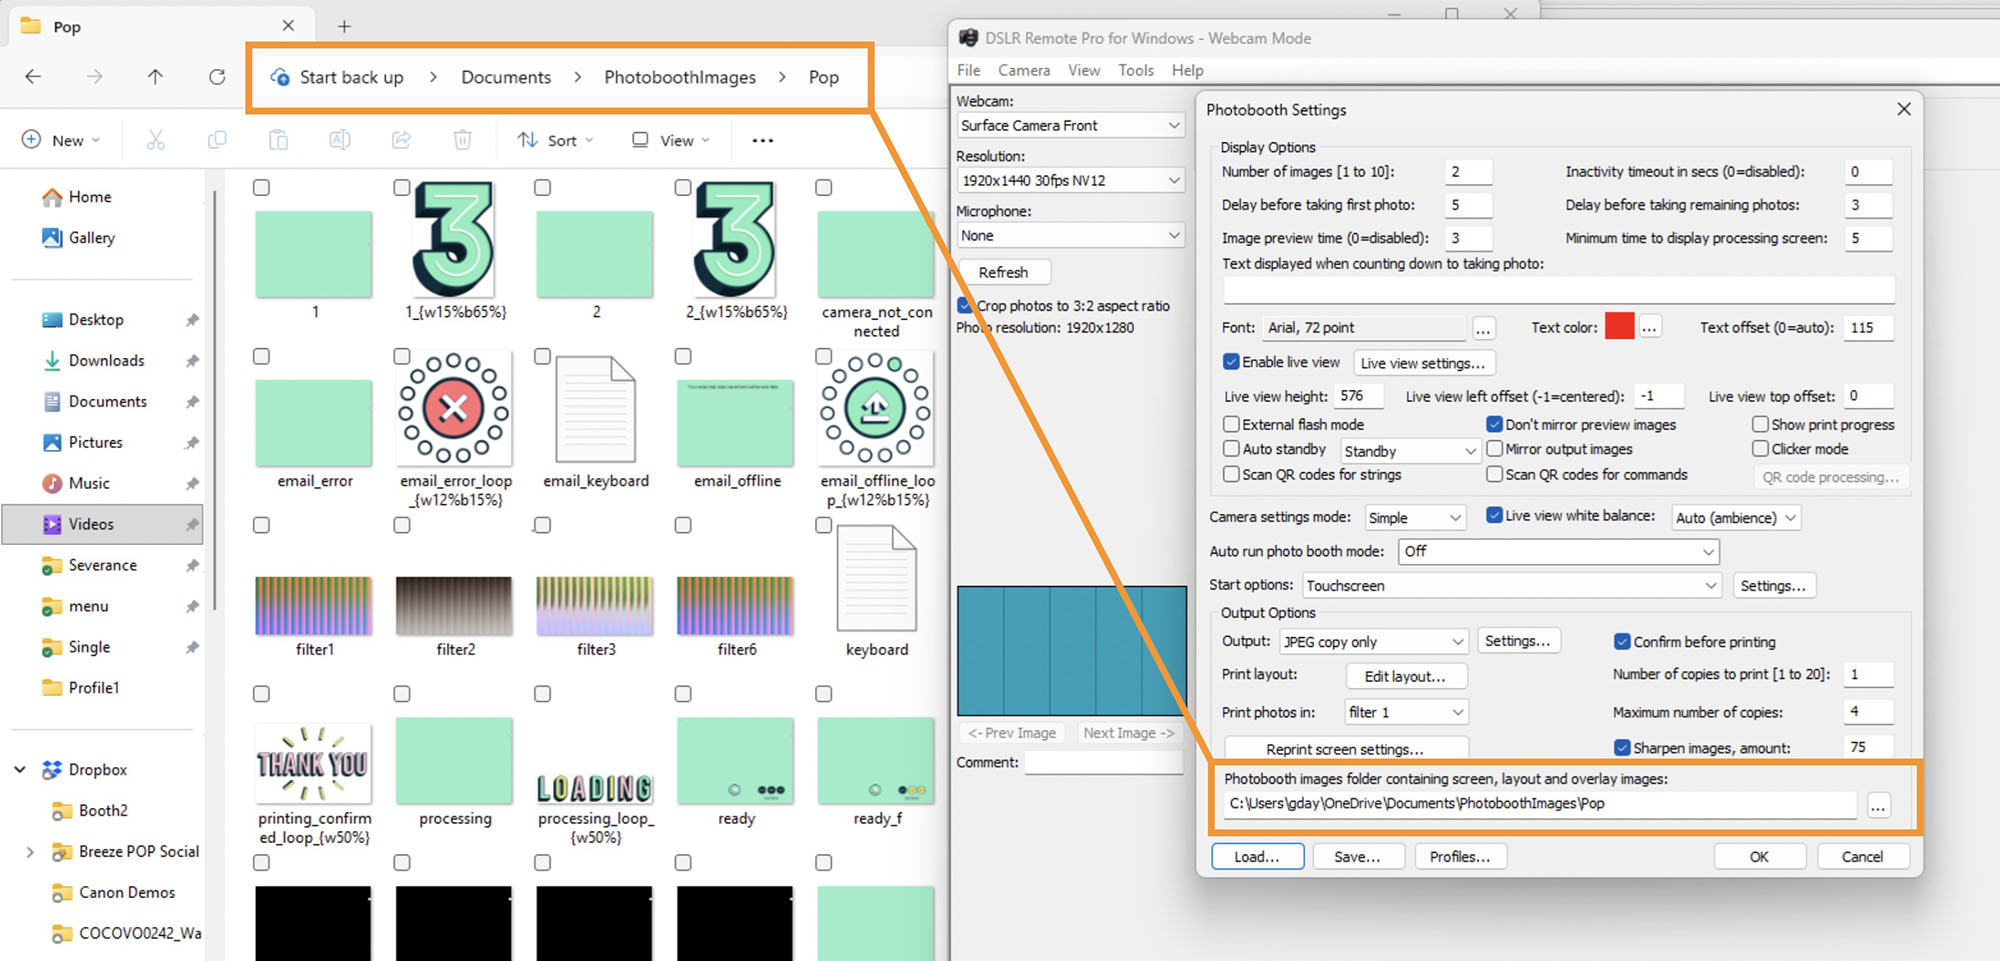Select the filter1 image thumbnail
Viewport: 2000px width, 961px height.
click(313, 606)
